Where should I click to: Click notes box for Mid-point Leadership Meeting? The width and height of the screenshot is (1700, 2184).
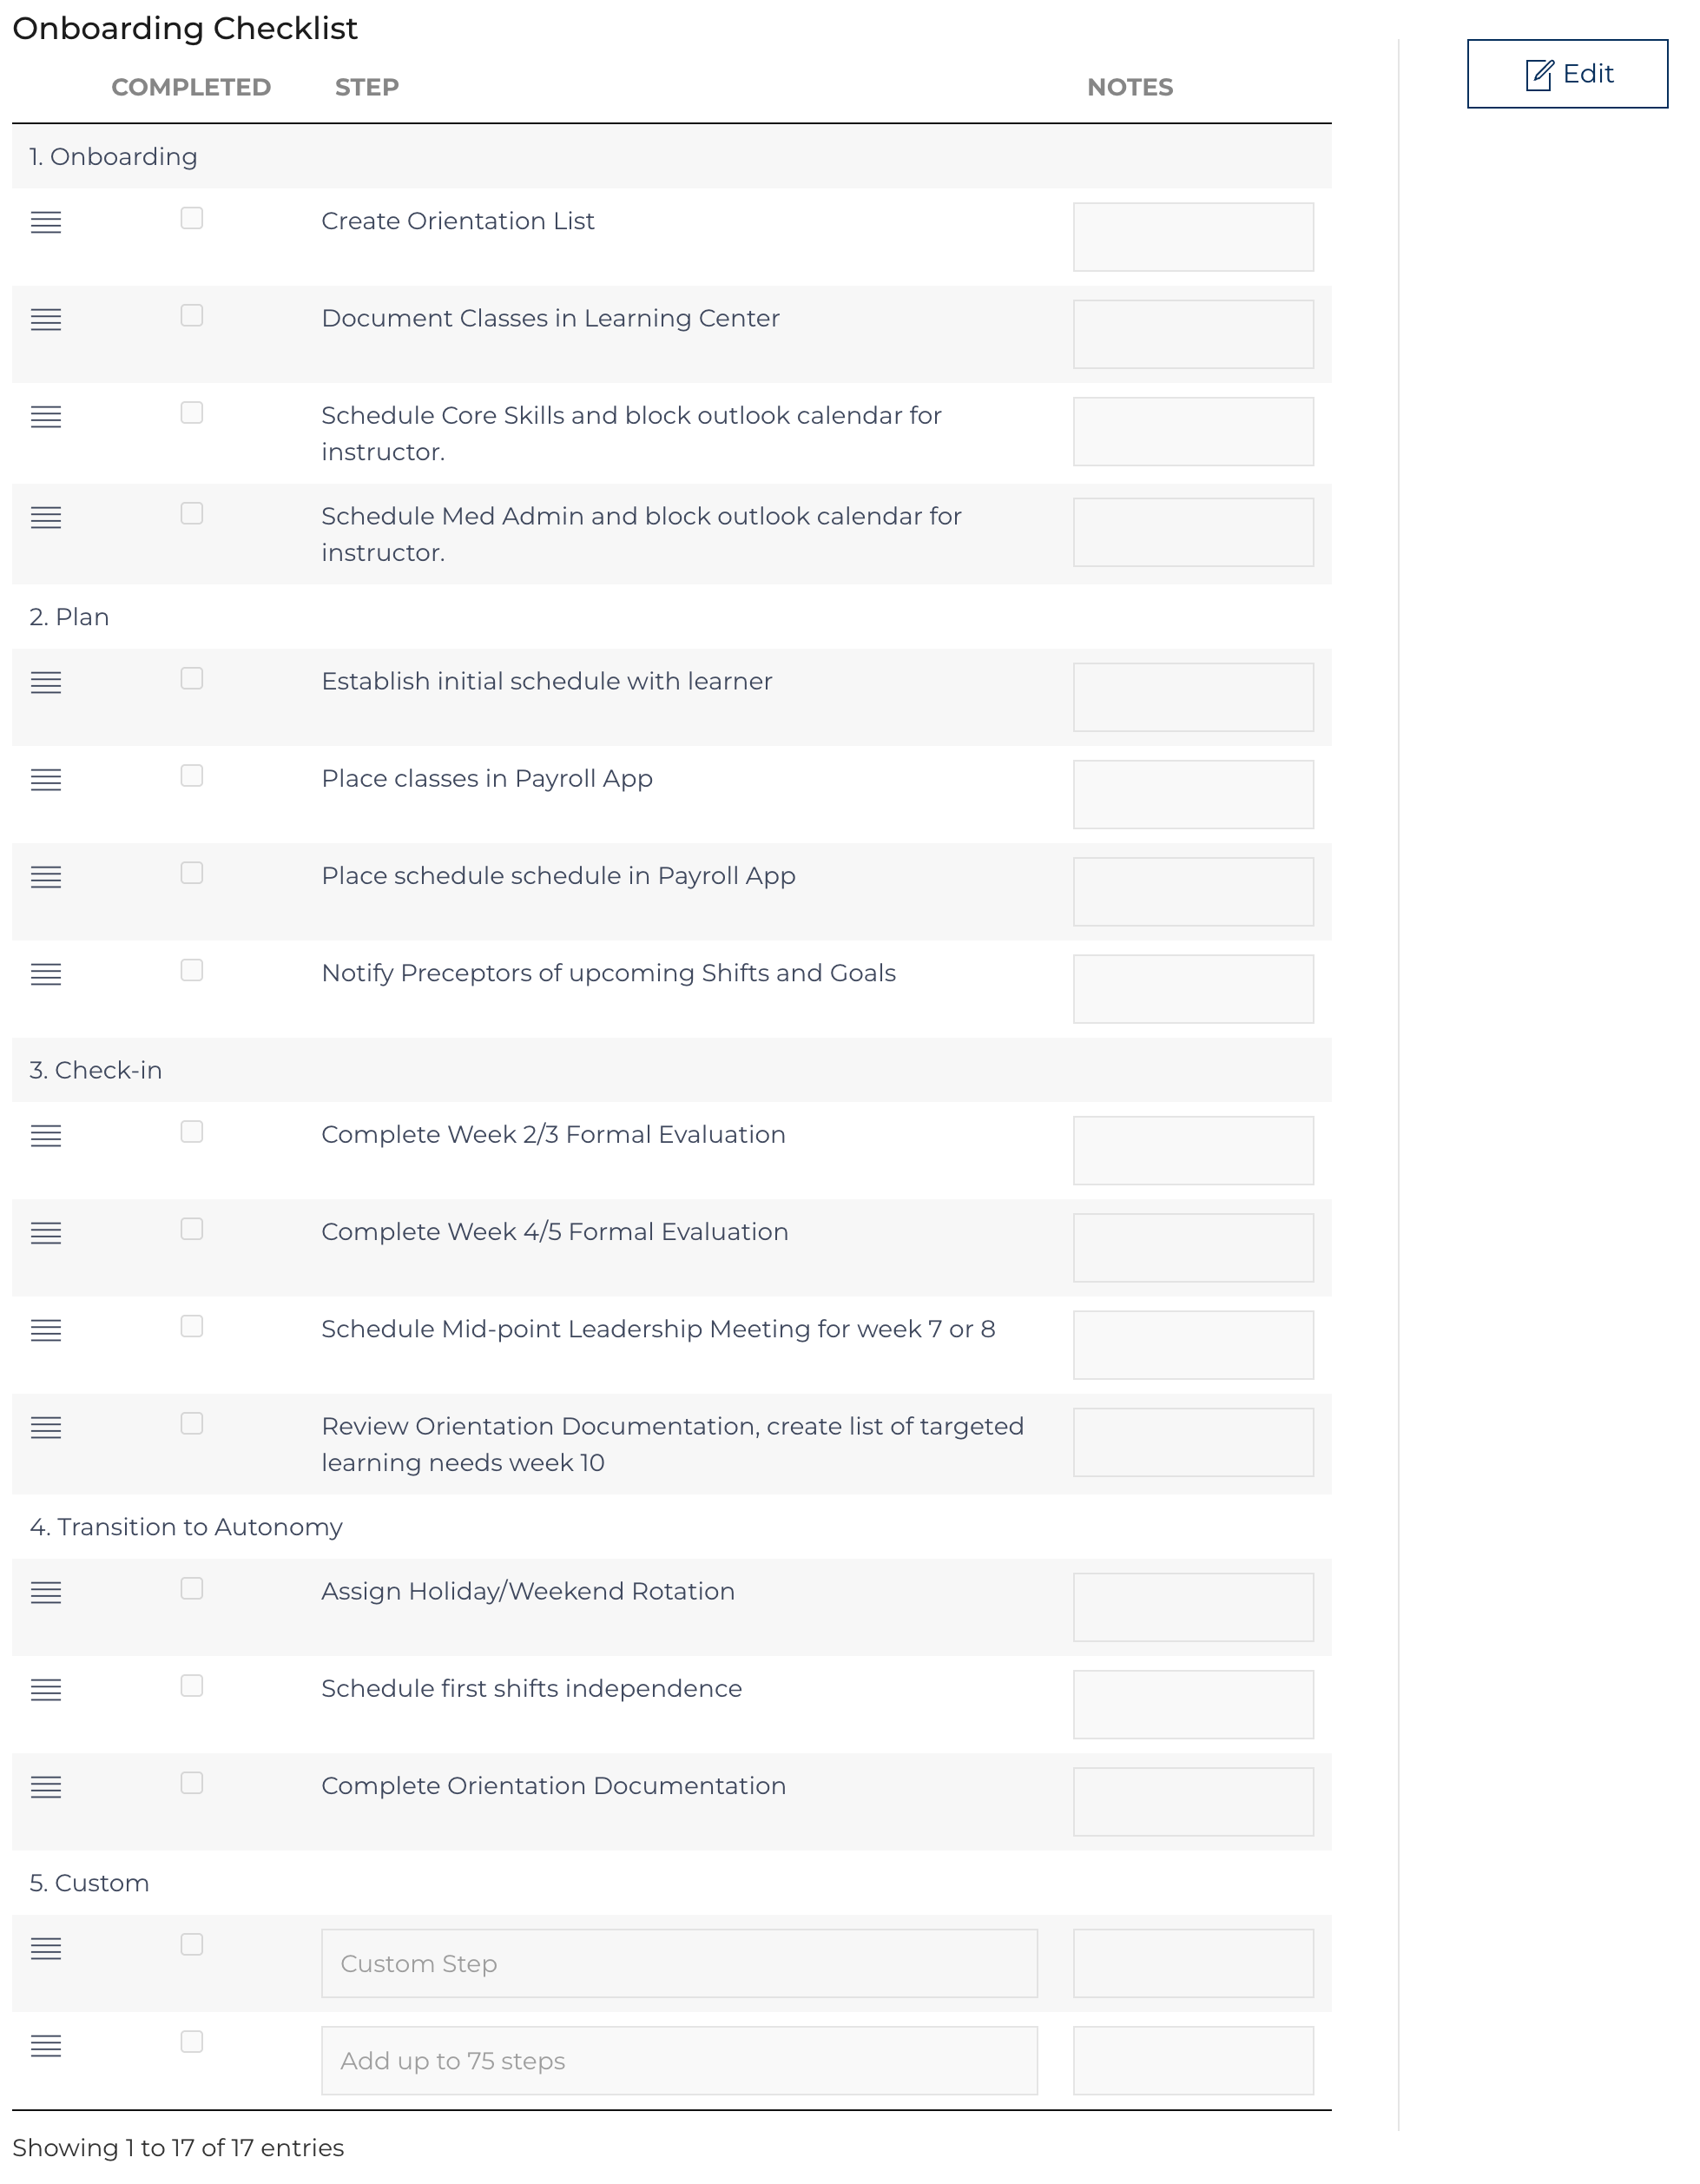(x=1193, y=1345)
